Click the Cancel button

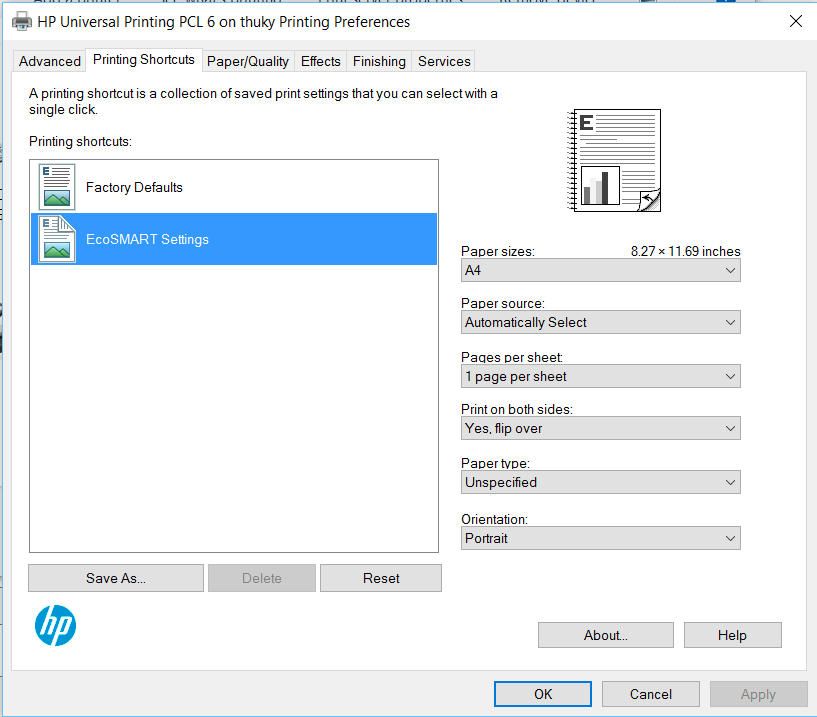[650, 694]
